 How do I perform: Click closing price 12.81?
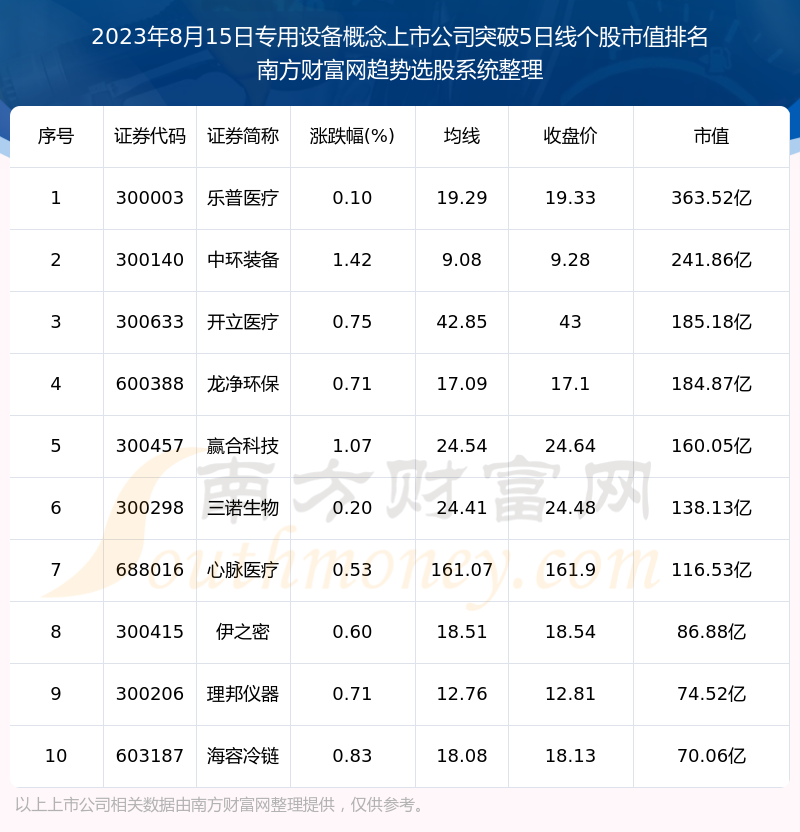pyautogui.click(x=570, y=695)
